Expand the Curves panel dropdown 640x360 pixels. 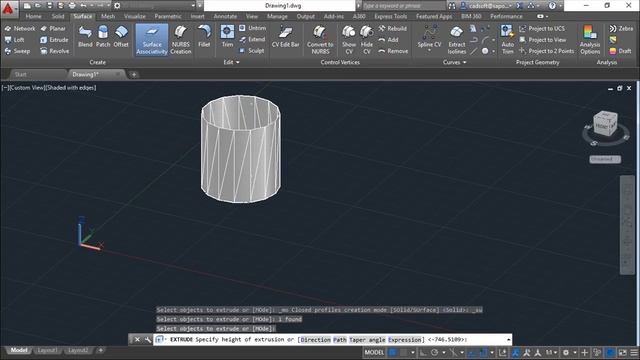454,62
